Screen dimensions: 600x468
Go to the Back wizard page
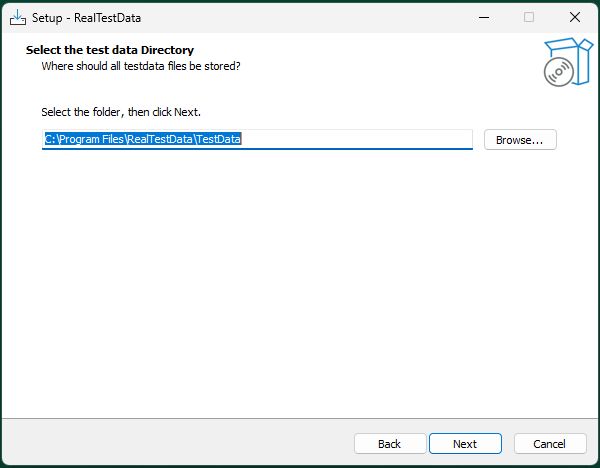tap(390, 444)
